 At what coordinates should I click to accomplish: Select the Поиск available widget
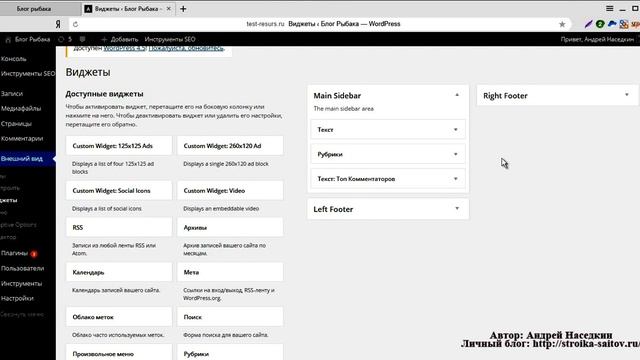[x=230, y=317]
